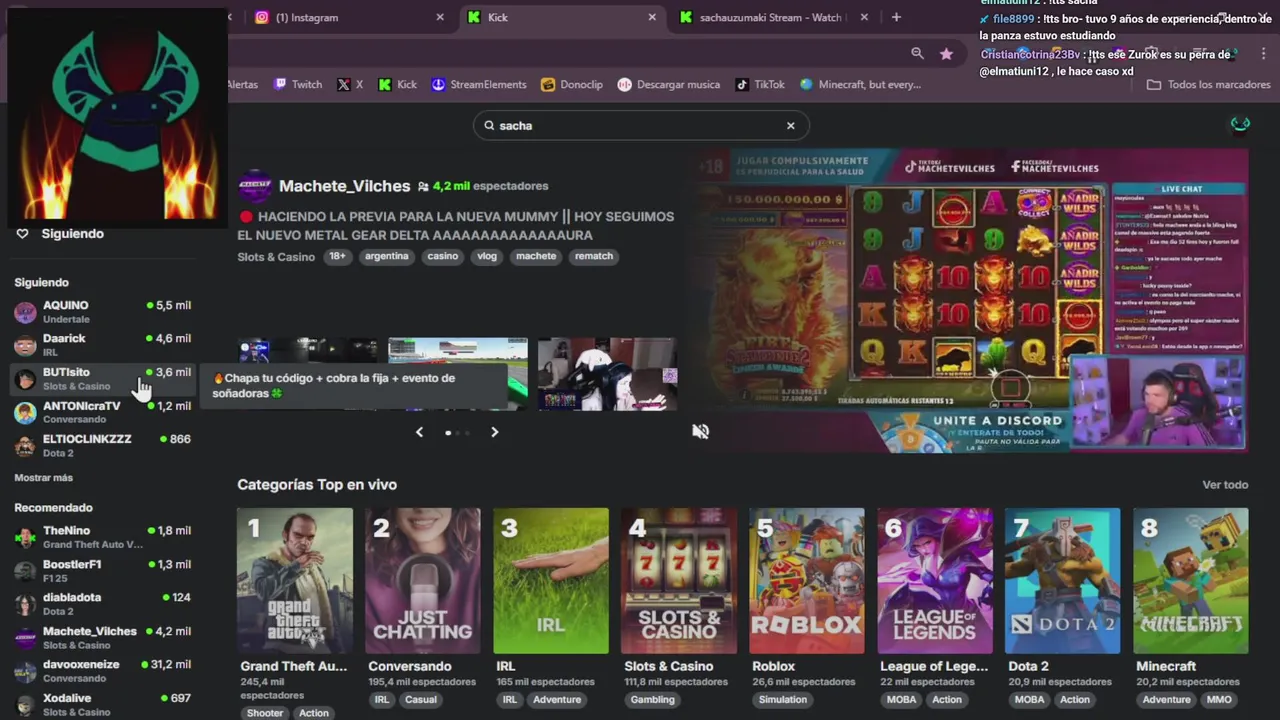
Task: Click Slots & Casino category under featured stream
Action: click(276, 256)
